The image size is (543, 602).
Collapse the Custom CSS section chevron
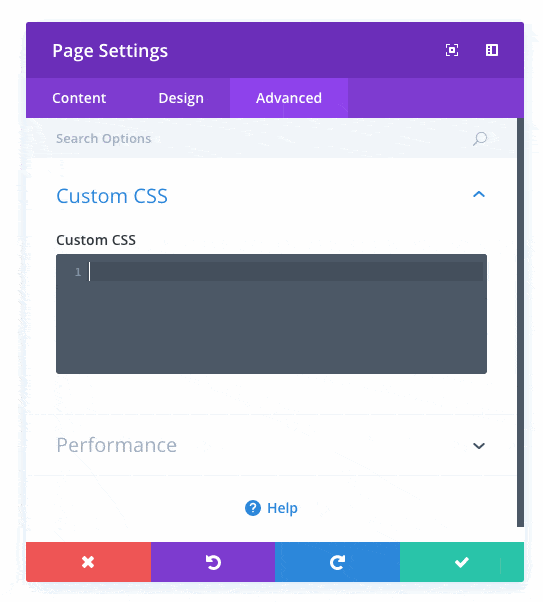pos(479,195)
